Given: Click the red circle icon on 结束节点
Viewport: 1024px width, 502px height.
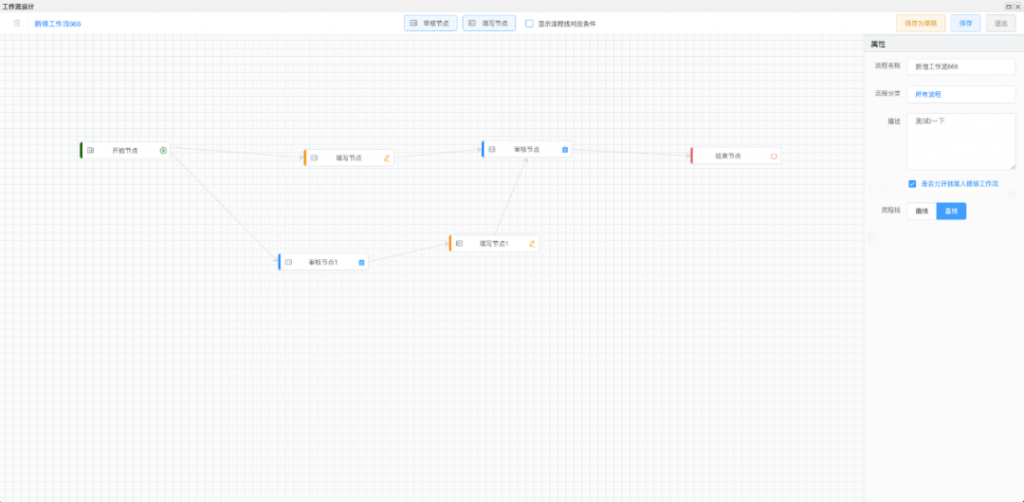Looking at the screenshot, I should tap(774, 156).
